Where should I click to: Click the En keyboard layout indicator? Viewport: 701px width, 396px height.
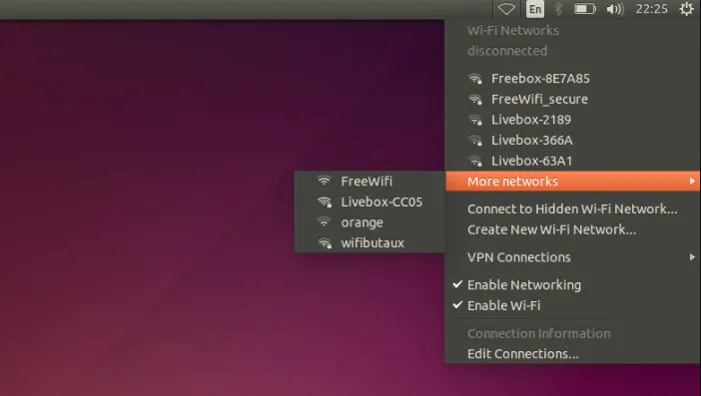pos(535,9)
